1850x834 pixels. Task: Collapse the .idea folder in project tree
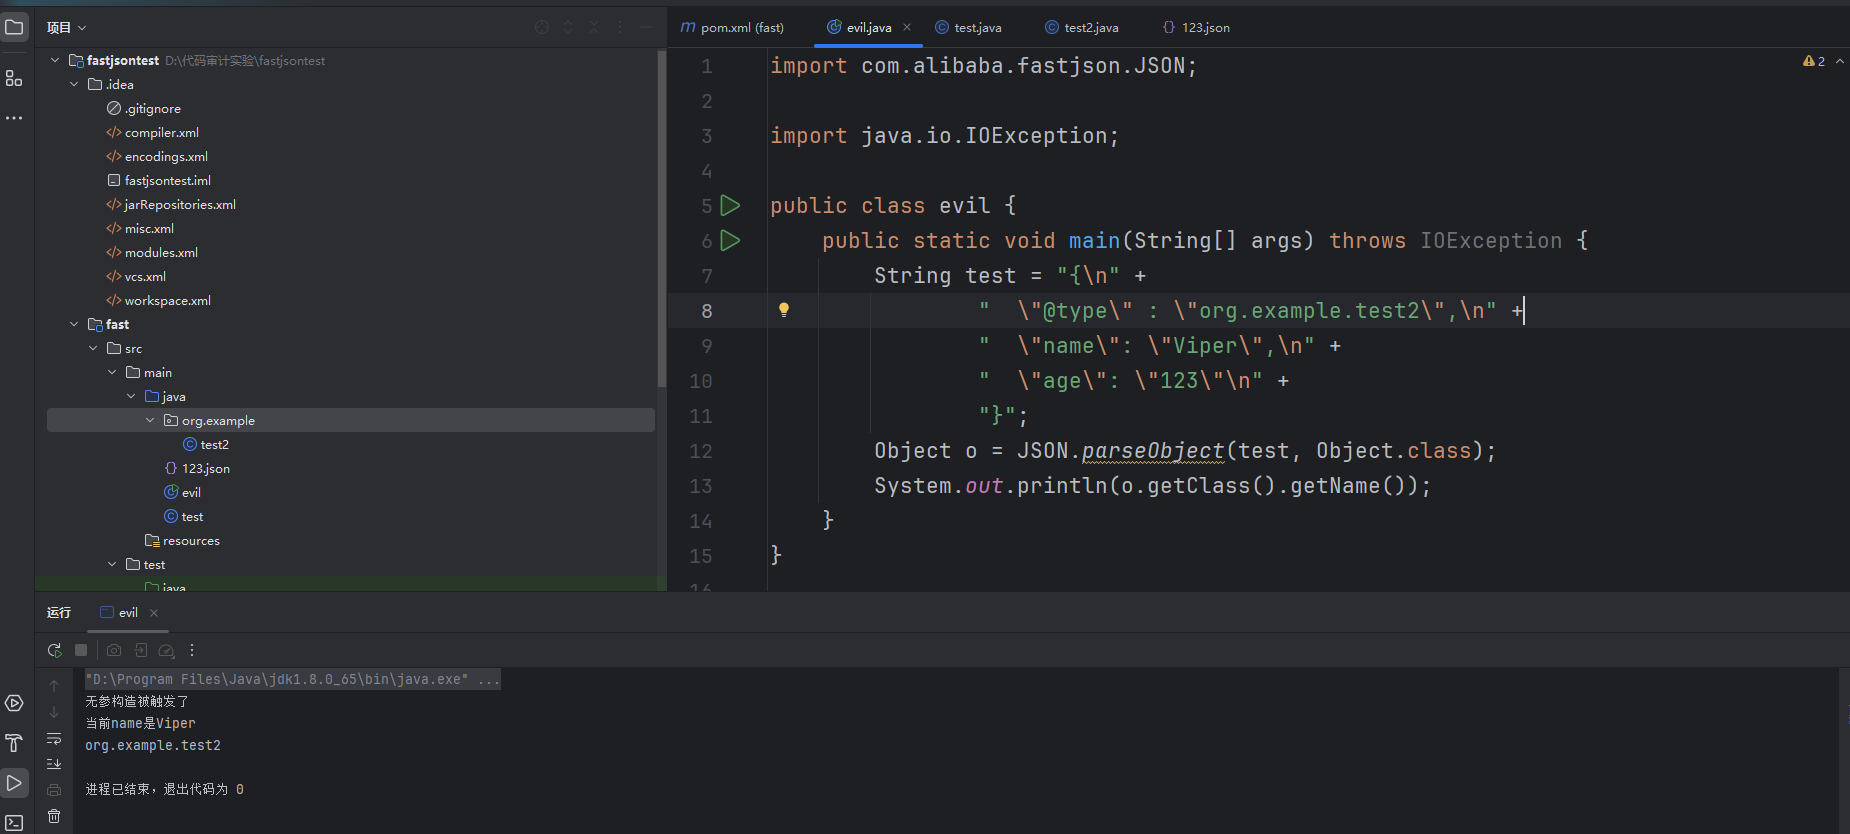click(x=74, y=85)
